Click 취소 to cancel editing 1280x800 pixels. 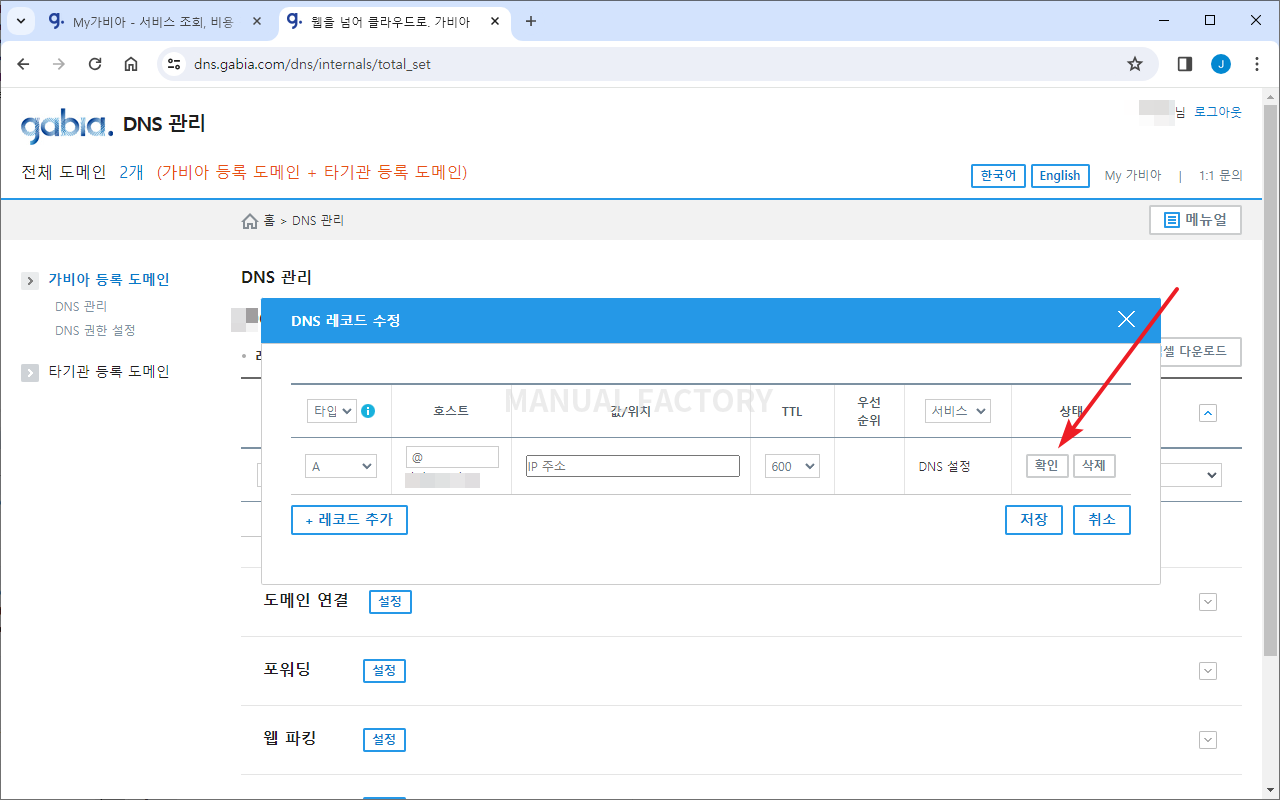click(x=1102, y=520)
